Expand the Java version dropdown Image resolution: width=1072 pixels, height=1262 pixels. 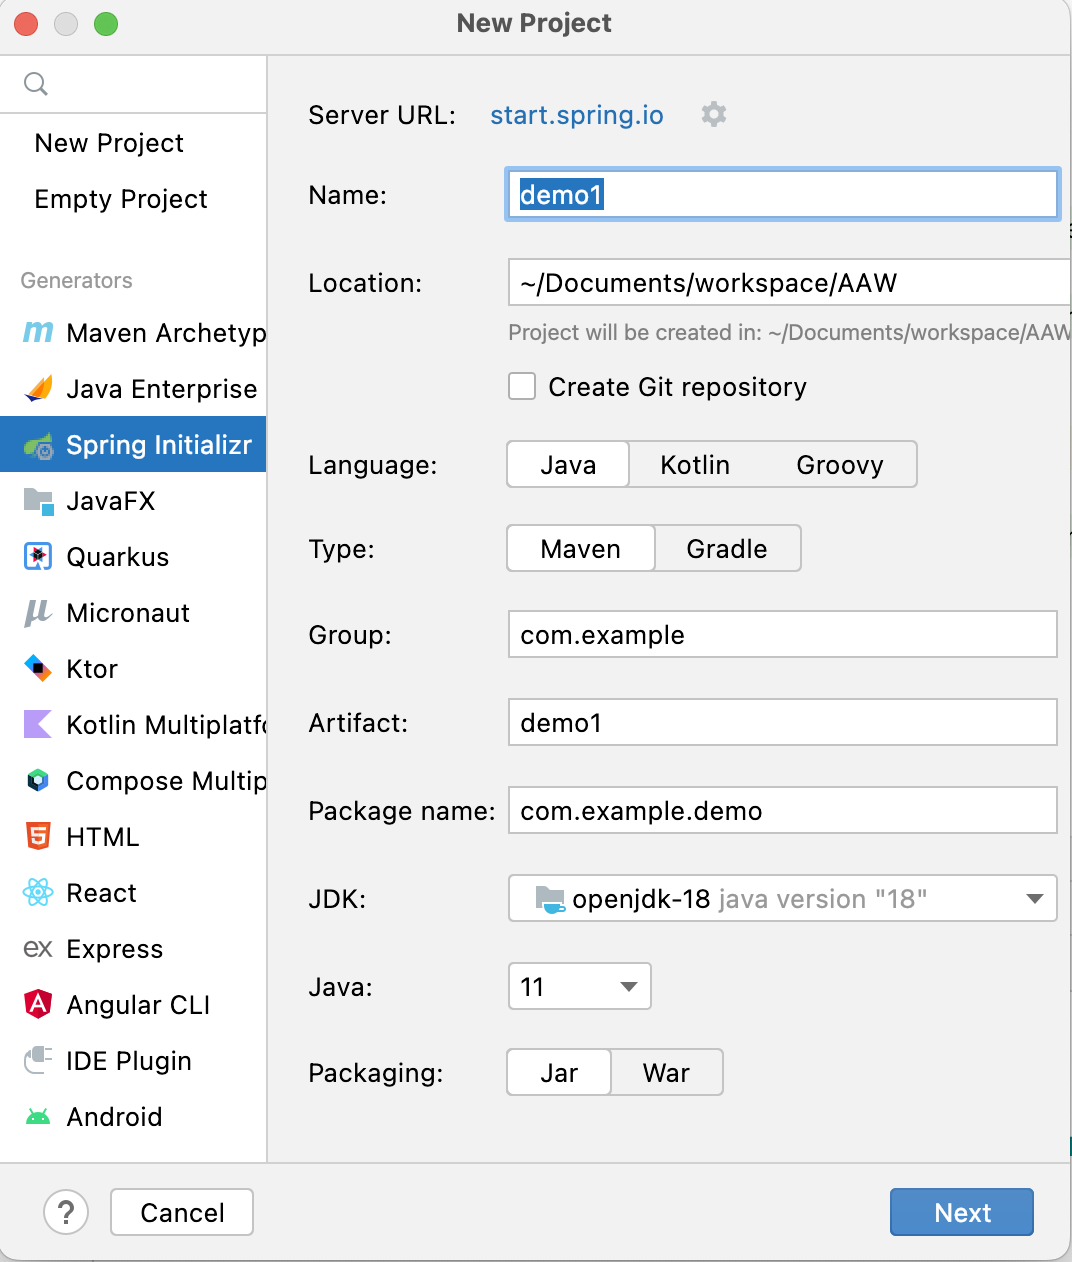click(x=629, y=987)
